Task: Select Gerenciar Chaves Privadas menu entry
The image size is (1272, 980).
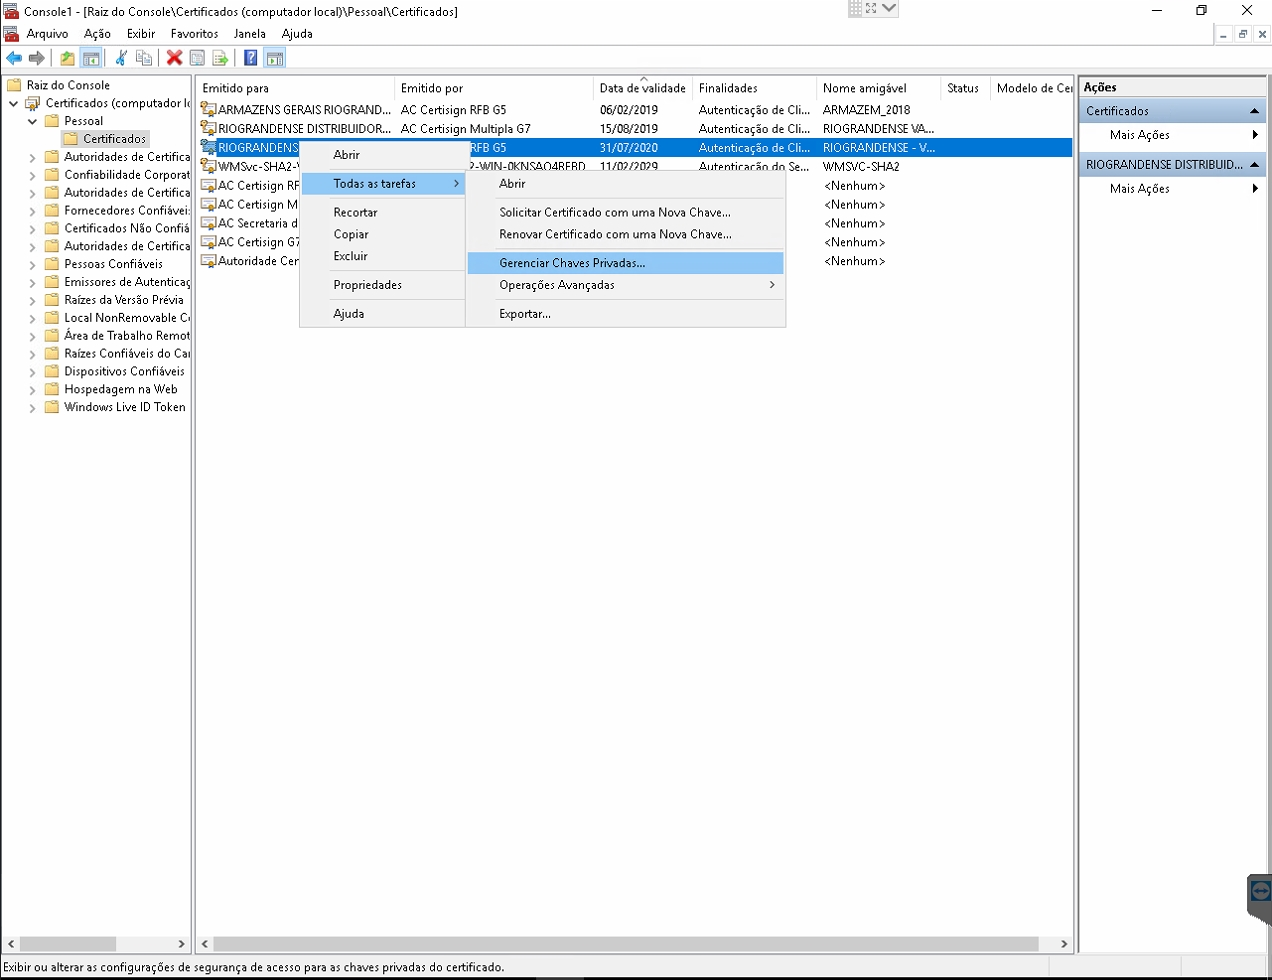Action: (572, 263)
